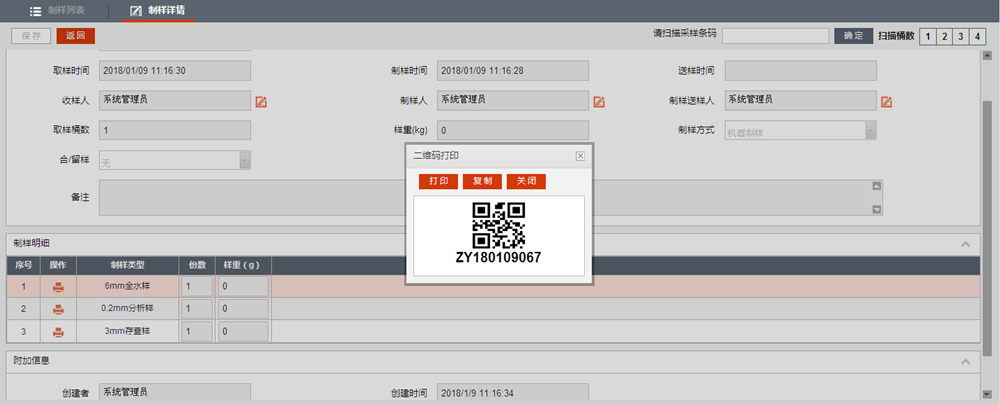Close the 二维码打印 dialog via X icon
Viewport: 1000px width, 404px height.
coord(580,156)
